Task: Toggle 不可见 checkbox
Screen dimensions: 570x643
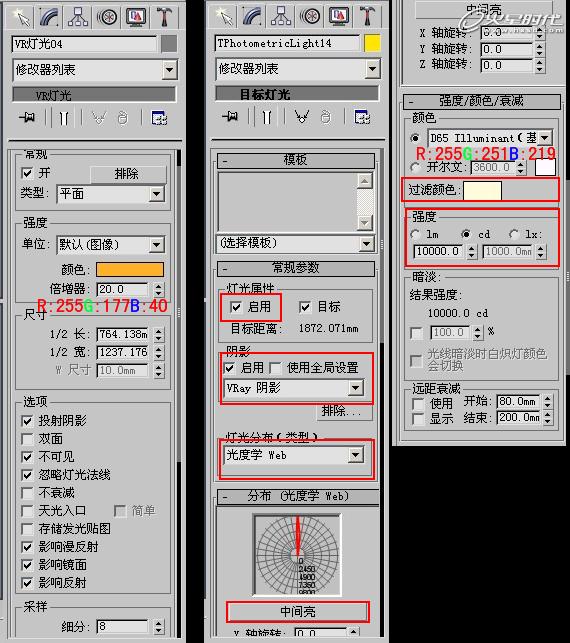Action: point(27,457)
